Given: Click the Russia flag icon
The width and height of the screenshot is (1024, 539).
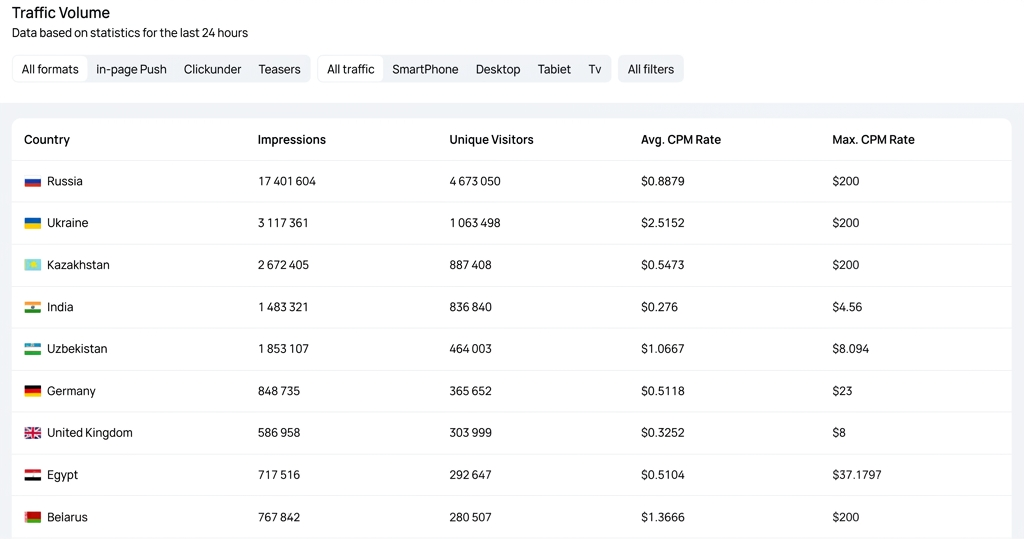Looking at the screenshot, I should [33, 182].
